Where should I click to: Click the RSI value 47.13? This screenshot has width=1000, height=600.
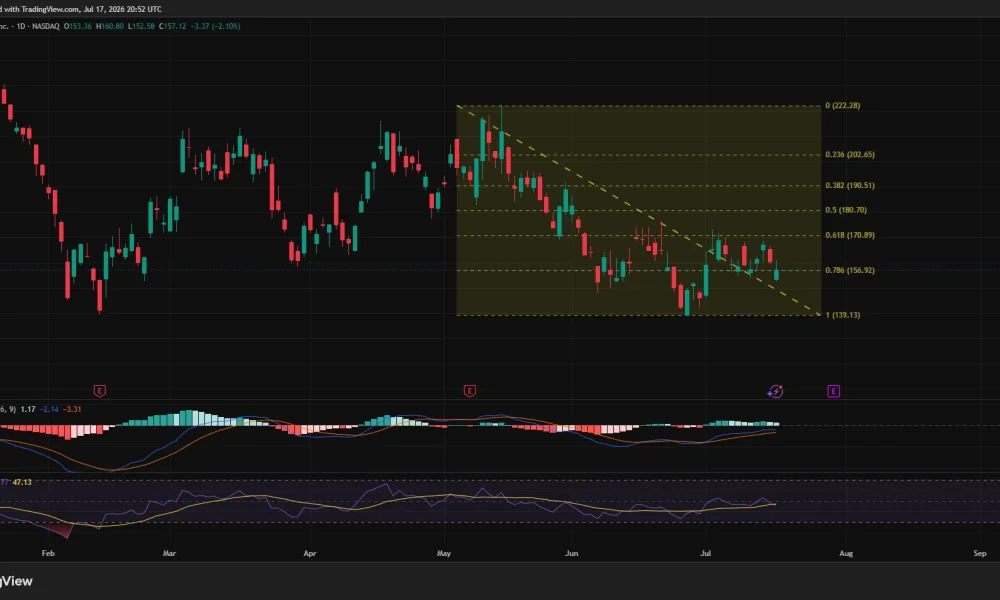[x=22, y=483]
